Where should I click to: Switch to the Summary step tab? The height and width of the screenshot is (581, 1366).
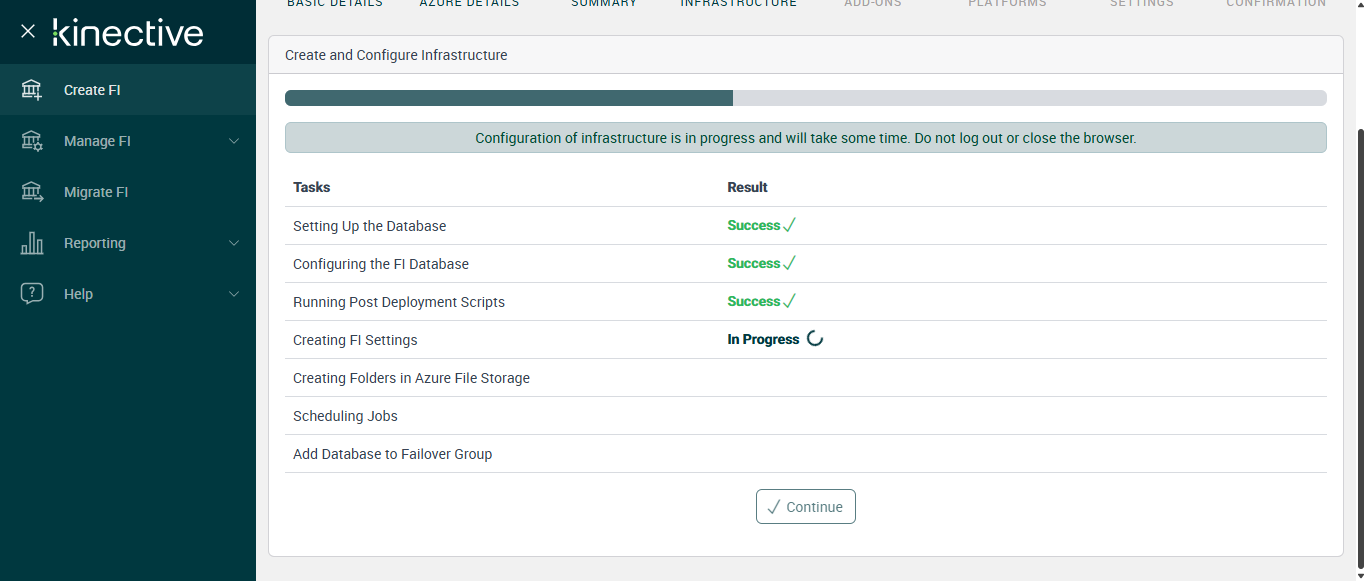coord(604,4)
